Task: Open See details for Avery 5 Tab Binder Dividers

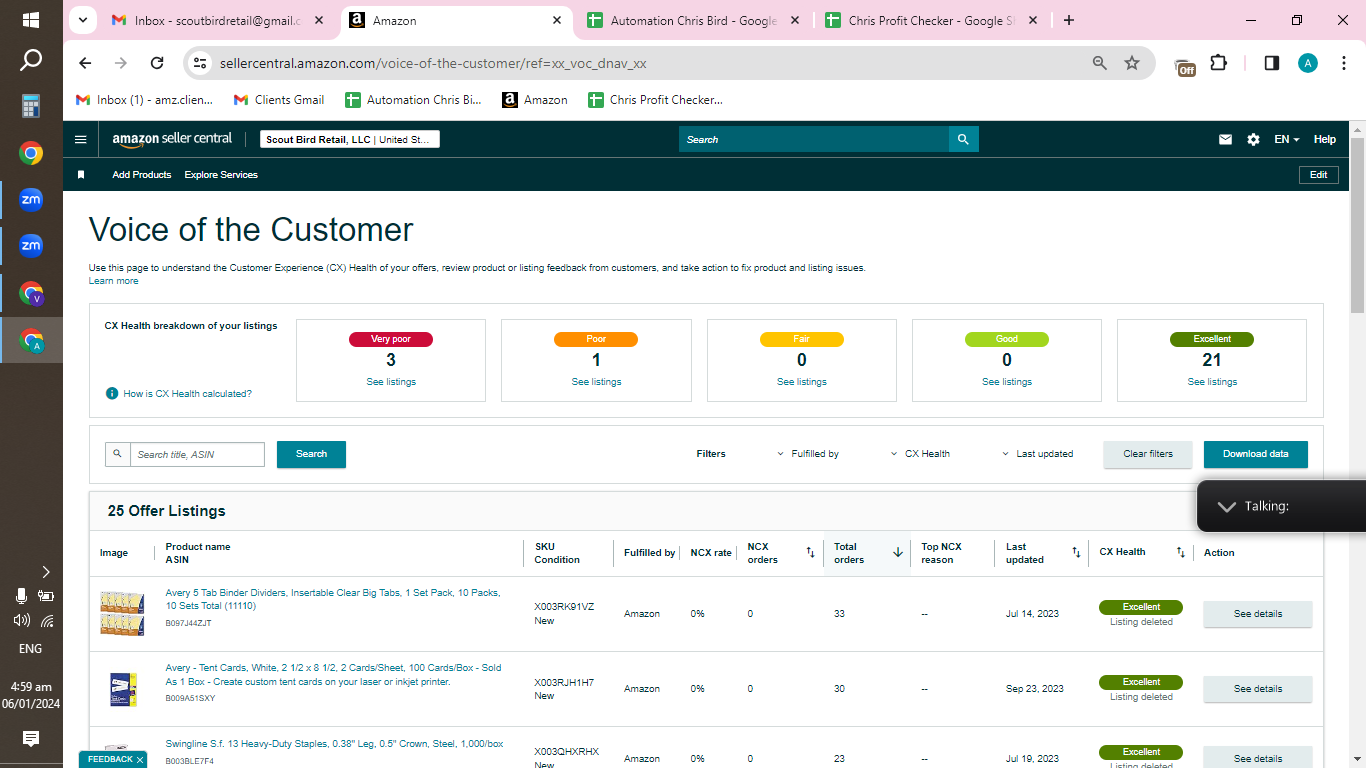Action: pos(1258,614)
